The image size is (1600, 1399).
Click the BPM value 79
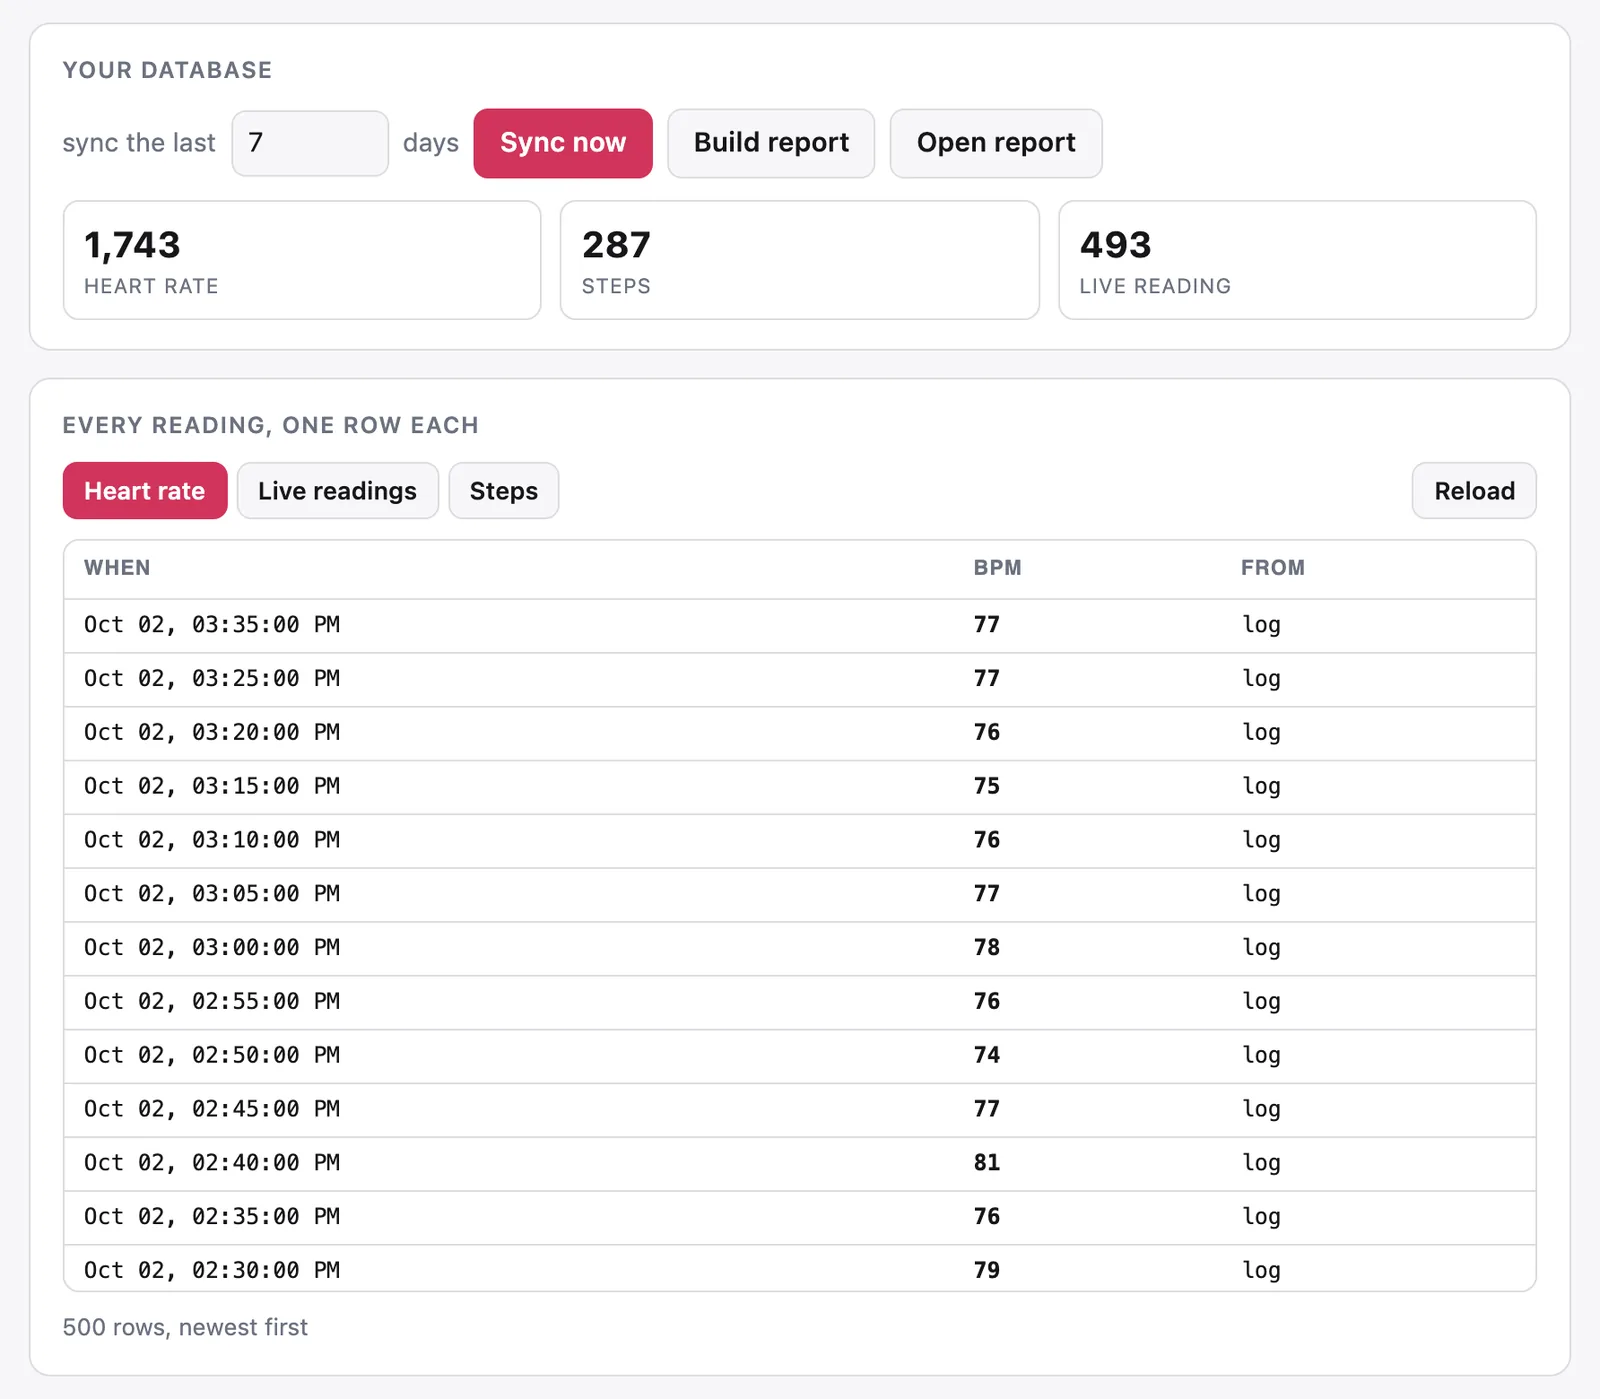[987, 1270]
